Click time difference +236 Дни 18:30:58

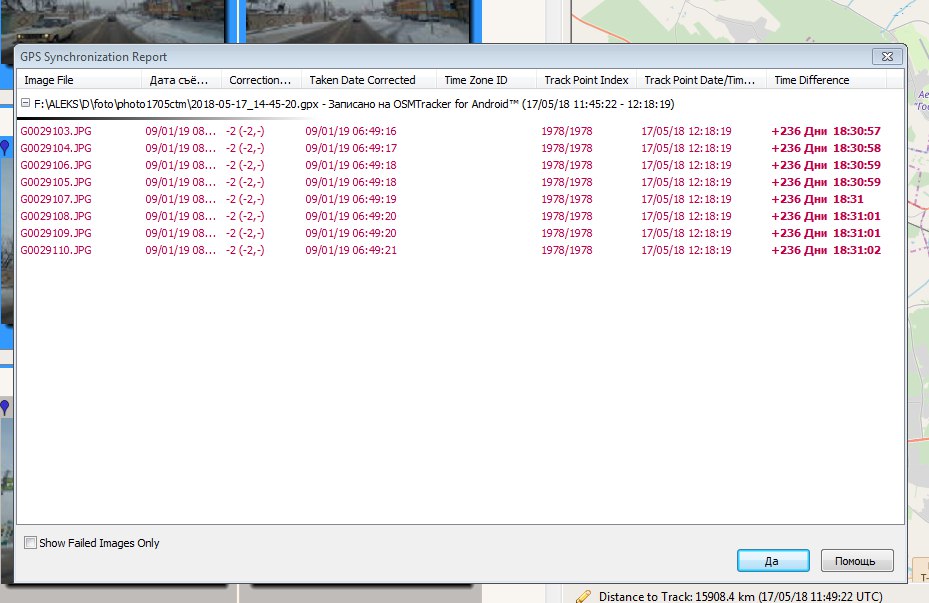[x=826, y=148]
